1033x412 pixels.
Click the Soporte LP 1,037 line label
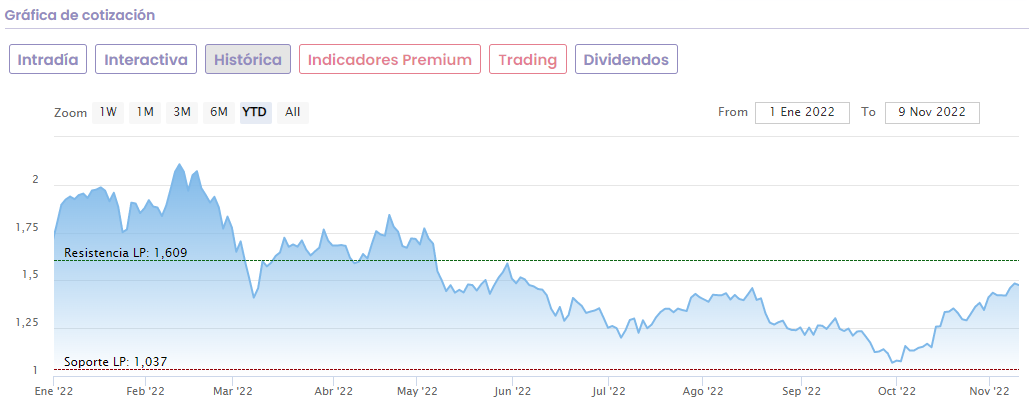click(119, 362)
